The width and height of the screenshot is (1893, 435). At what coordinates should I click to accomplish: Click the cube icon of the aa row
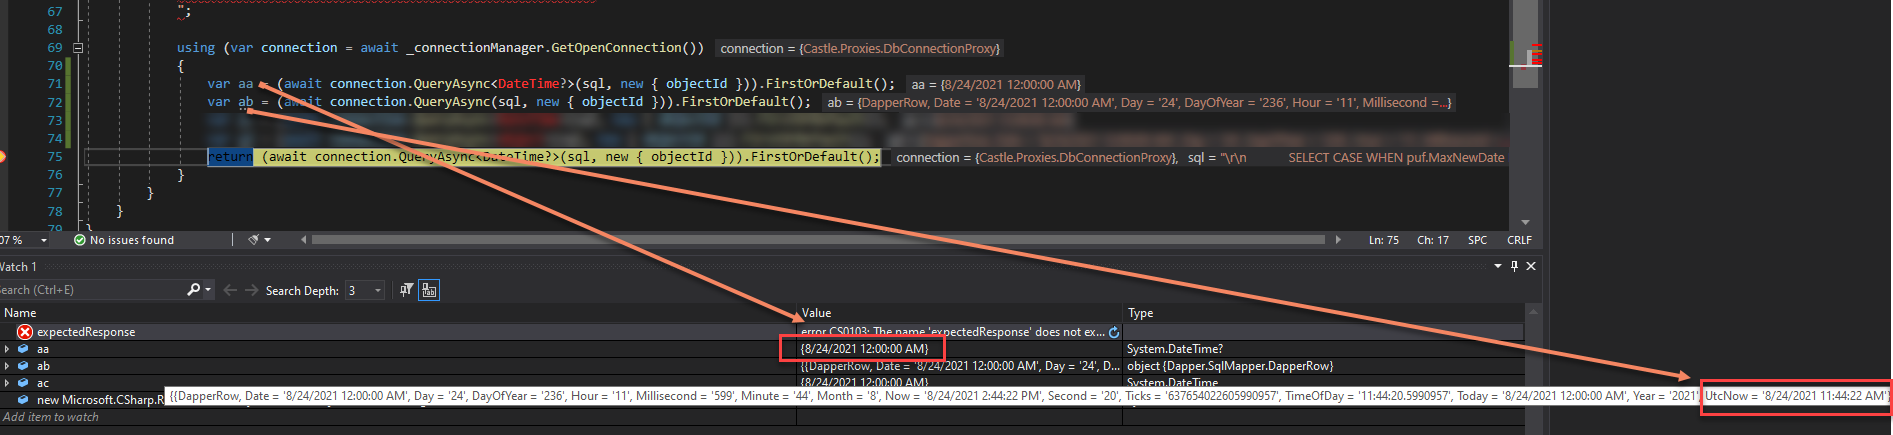[x=23, y=349]
